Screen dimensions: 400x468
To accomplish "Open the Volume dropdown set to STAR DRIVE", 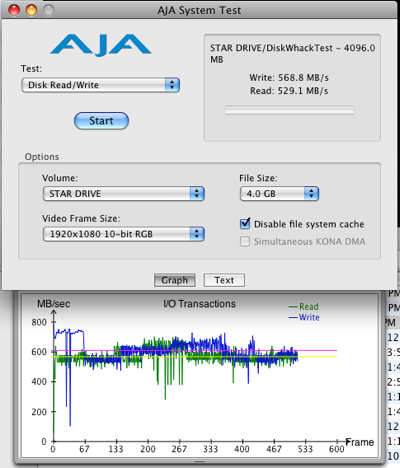I will coord(124,194).
